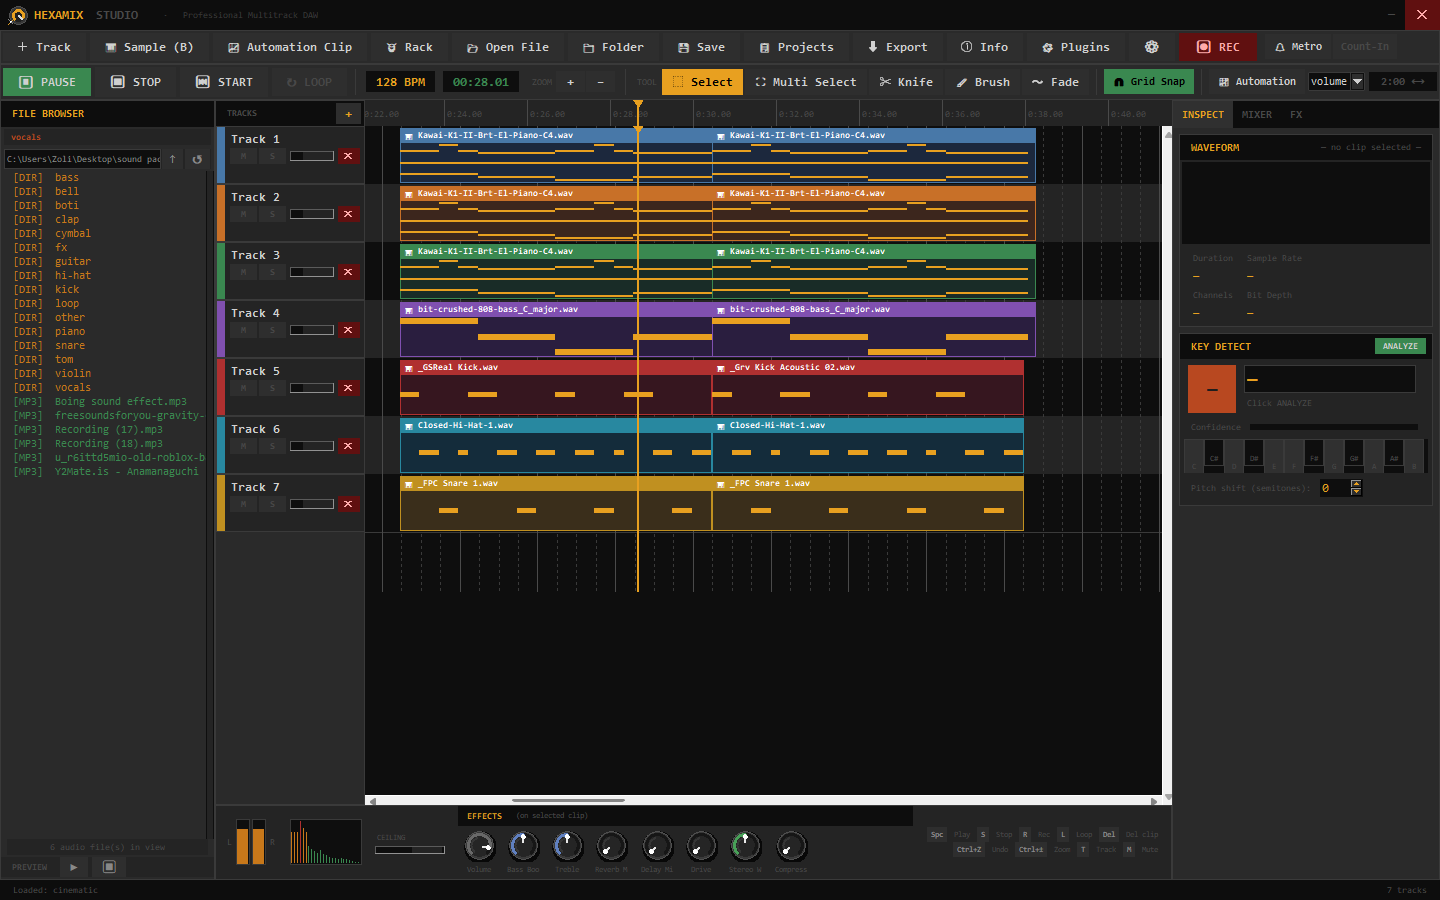The image size is (1440, 900).
Task: Adjust the Reverb effect knob
Action: (x=611, y=847)
